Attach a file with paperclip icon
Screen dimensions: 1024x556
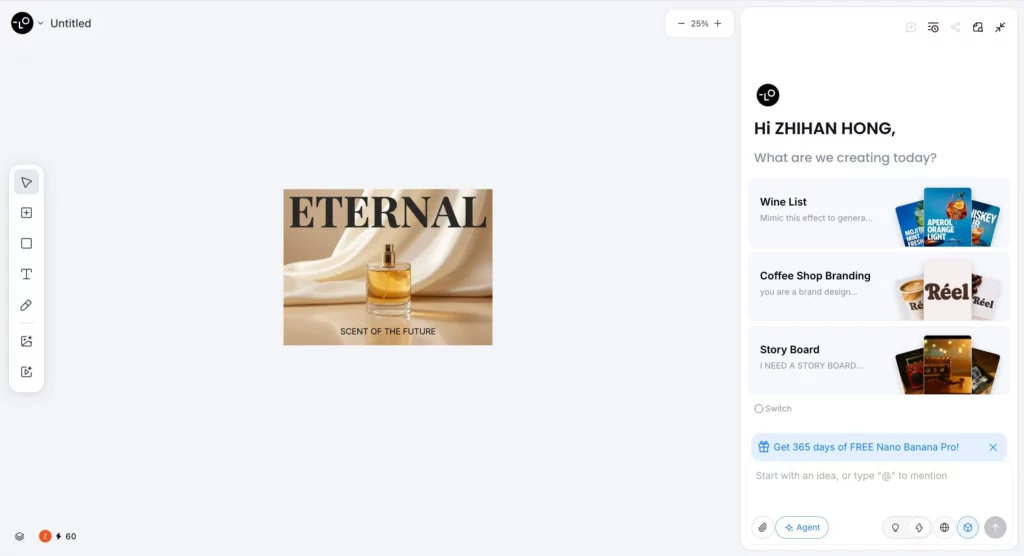762,527
